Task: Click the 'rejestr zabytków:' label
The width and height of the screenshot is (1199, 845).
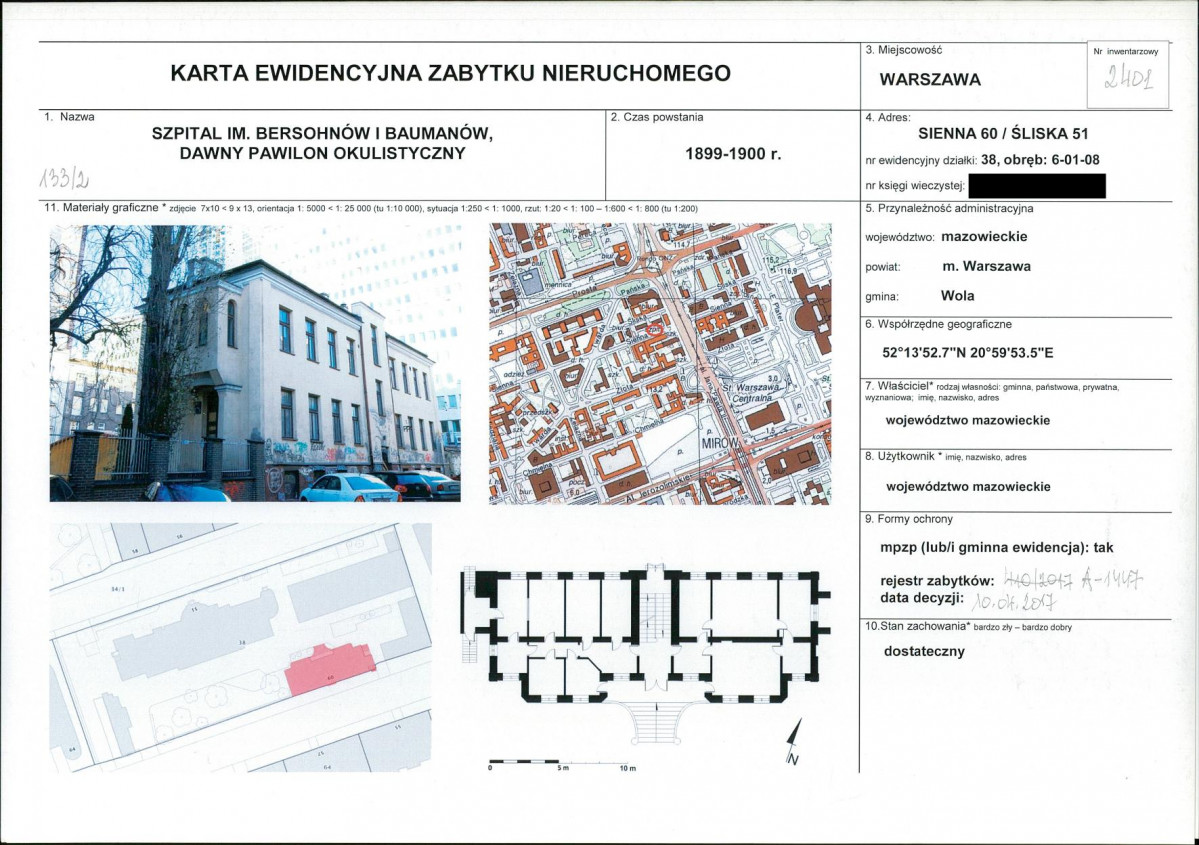Action: point(937,581)
